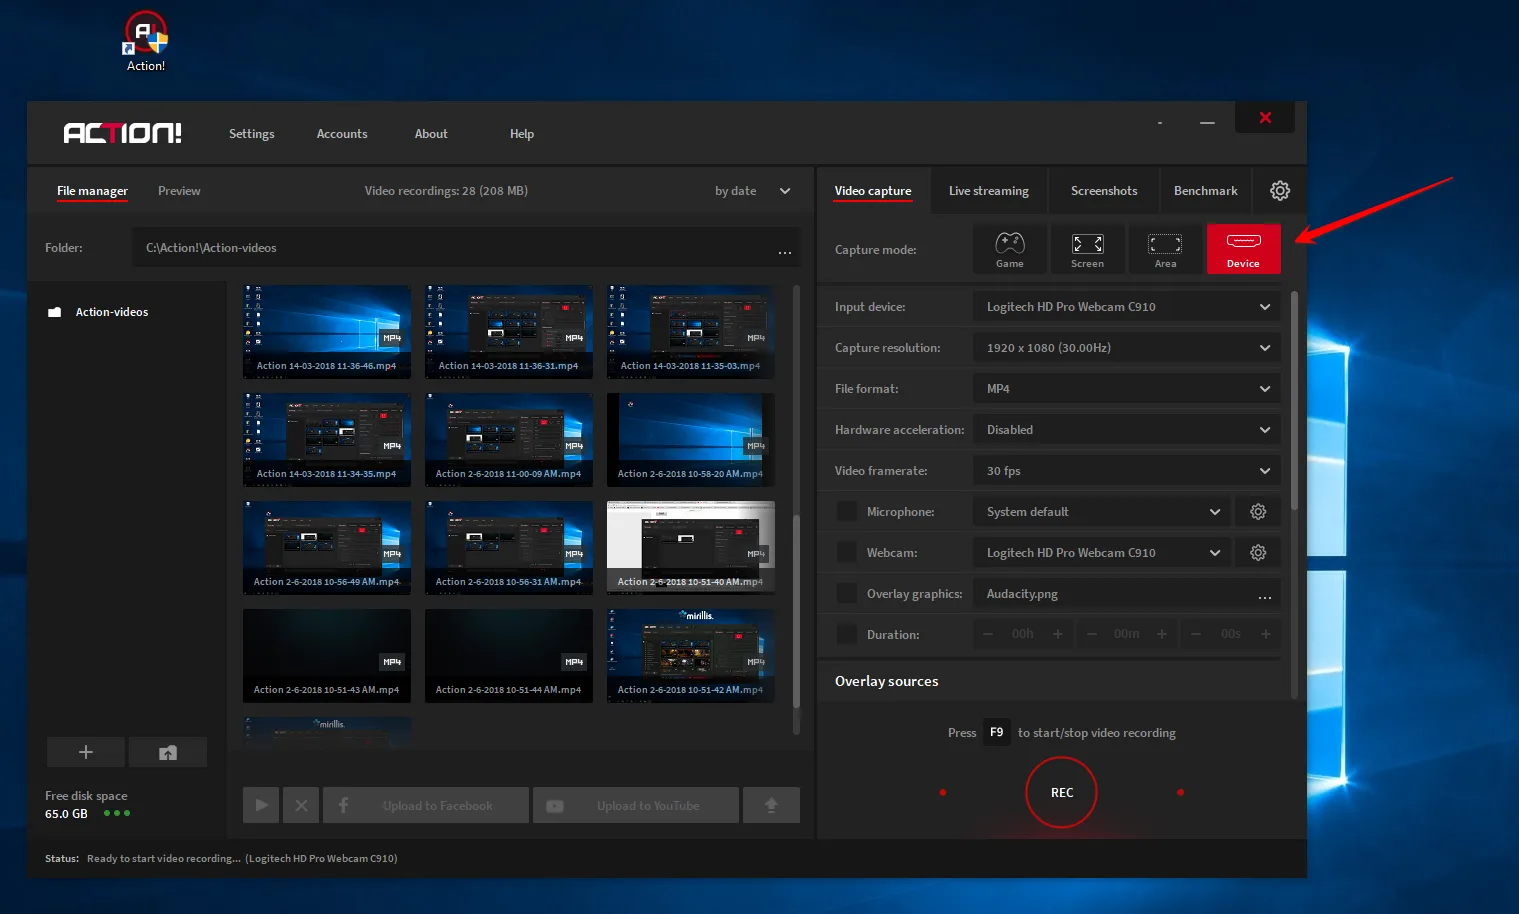Switch to Benchmark tab
This screenshot has width=1519, height=914.
point(1205,191)
